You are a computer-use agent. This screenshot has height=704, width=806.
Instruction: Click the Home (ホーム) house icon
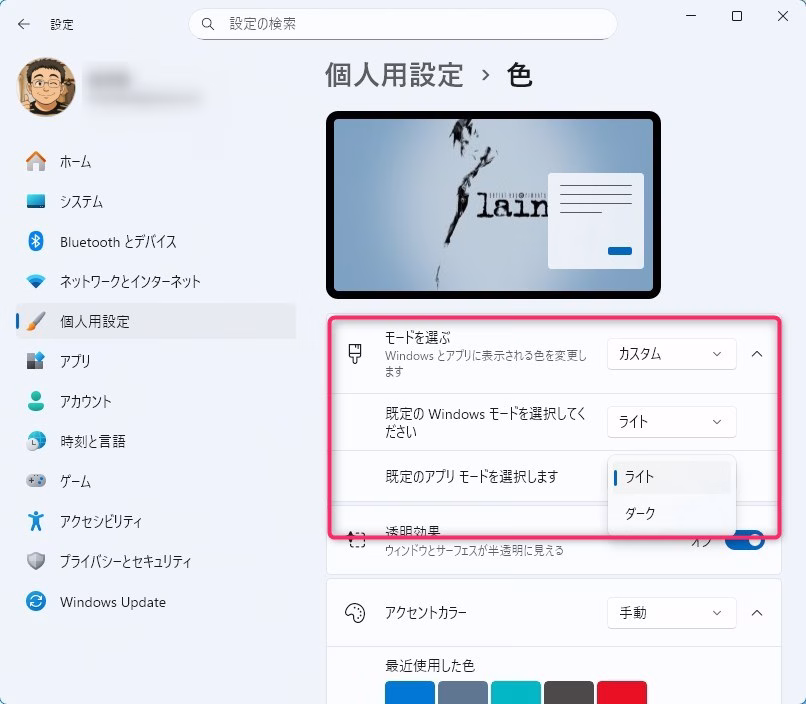(36, 161)
